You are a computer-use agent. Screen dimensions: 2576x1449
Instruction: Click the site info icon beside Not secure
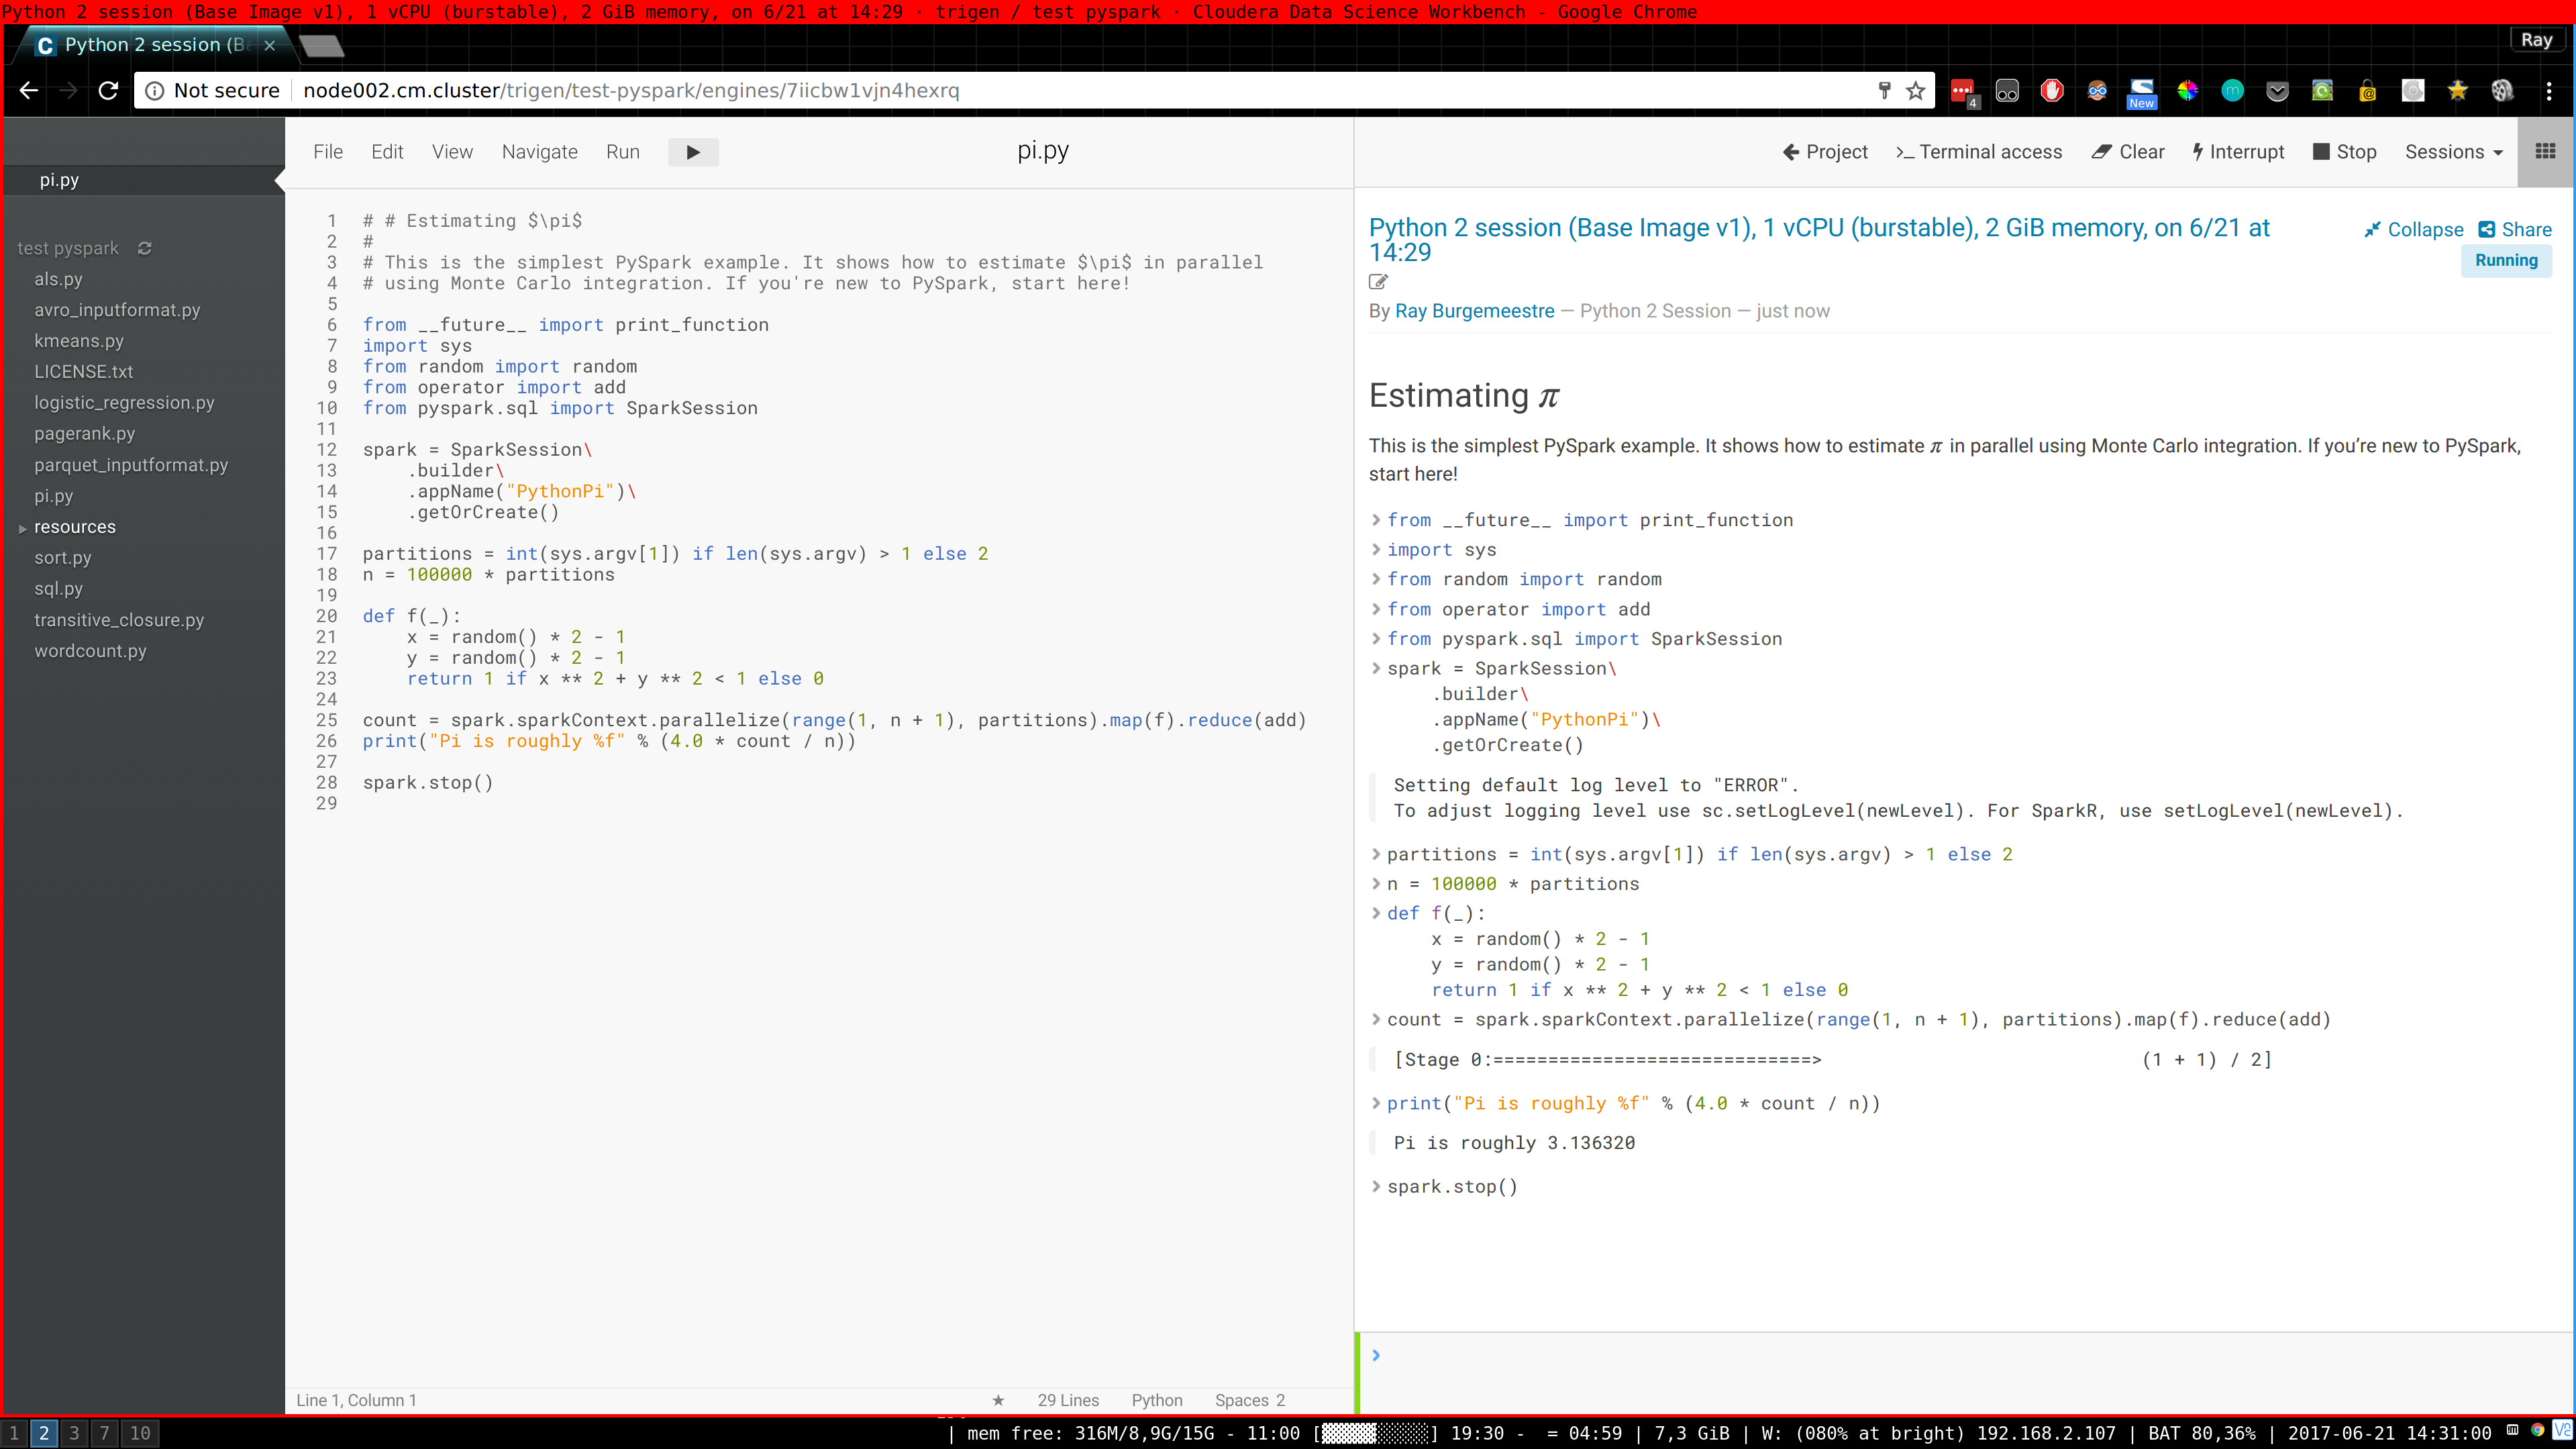tap(155, 91)
